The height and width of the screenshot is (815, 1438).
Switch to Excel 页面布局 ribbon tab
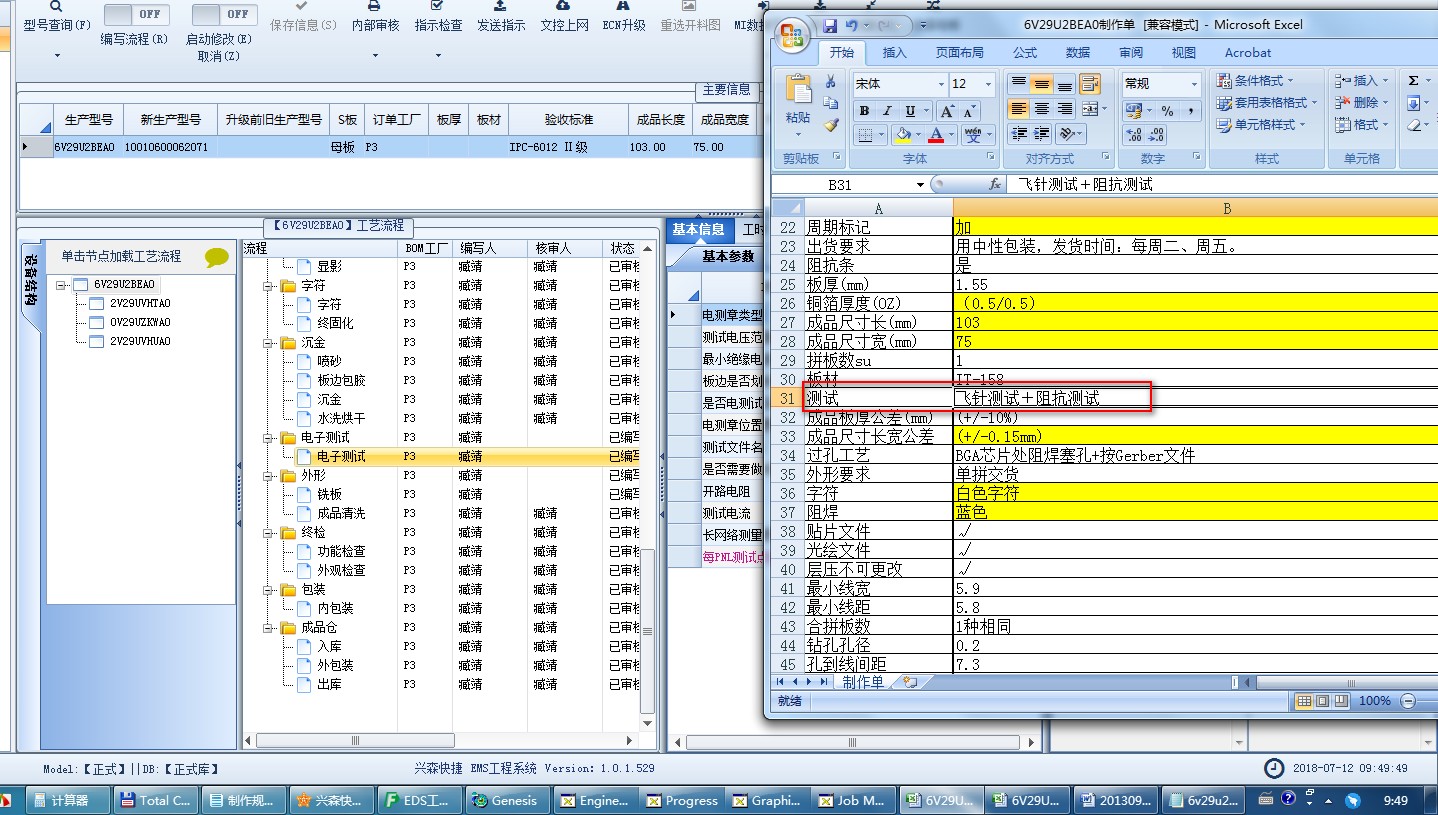[960, 53]
